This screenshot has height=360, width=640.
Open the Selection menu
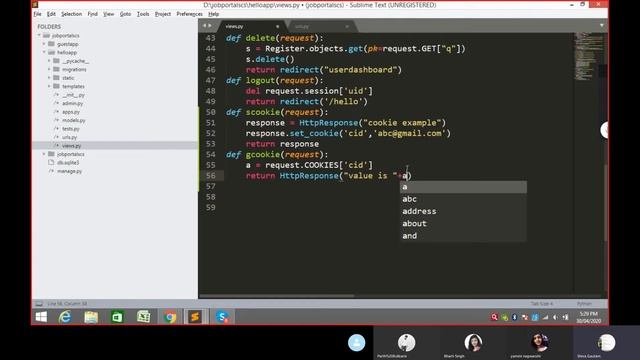coord(71,14)
